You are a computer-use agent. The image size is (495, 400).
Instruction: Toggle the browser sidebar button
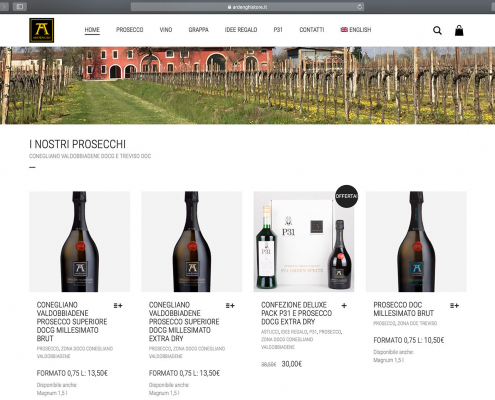(20, 6)
